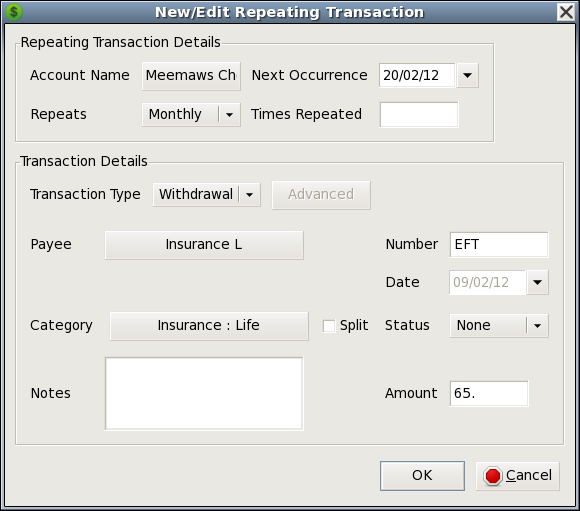The width and height of the screenshot is (580, 511).
Task: Click the green dollar application icon
Action: pyautogui.click(x=14, y=12)
